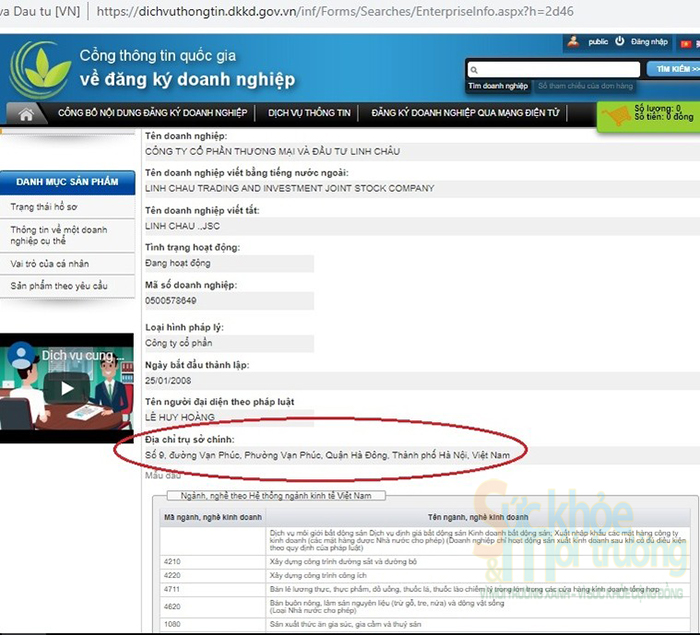700x635 pixels.
Task: Open the Dịch vụ thông tin menu
Action: 309,113
